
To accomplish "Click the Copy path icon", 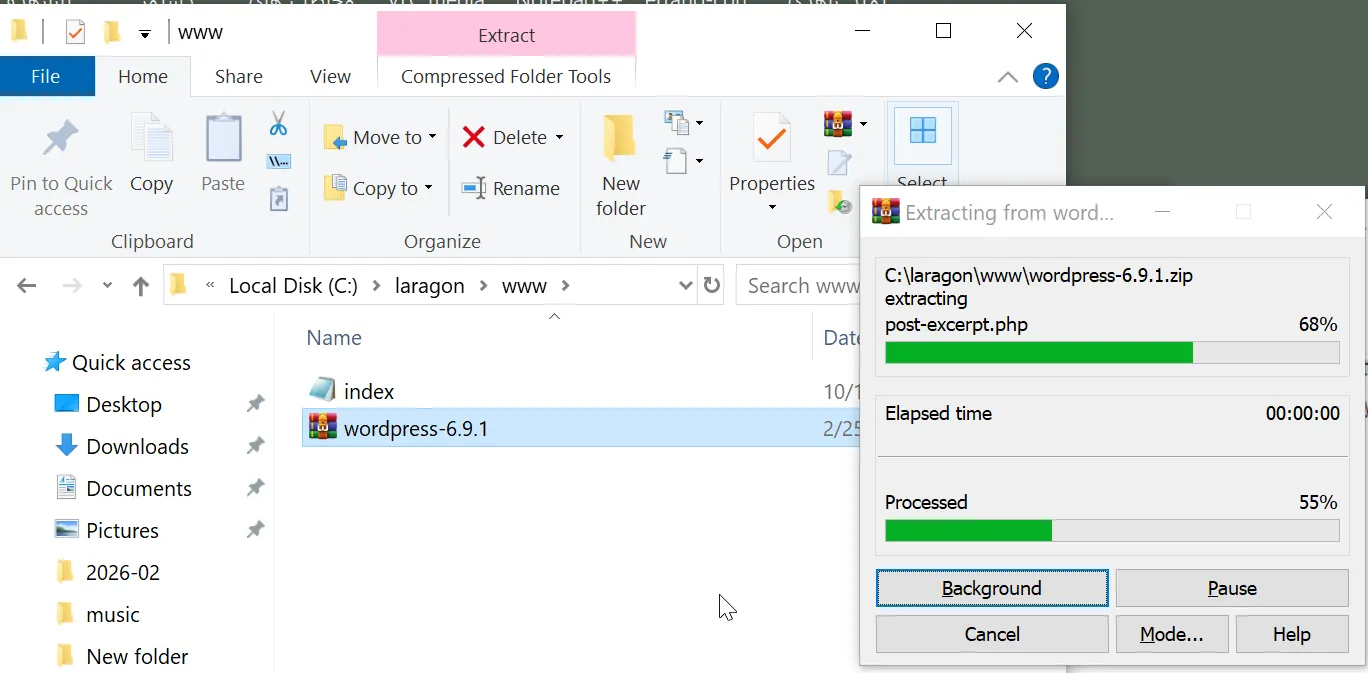I will pyautogui.click(x=279, y=161).
